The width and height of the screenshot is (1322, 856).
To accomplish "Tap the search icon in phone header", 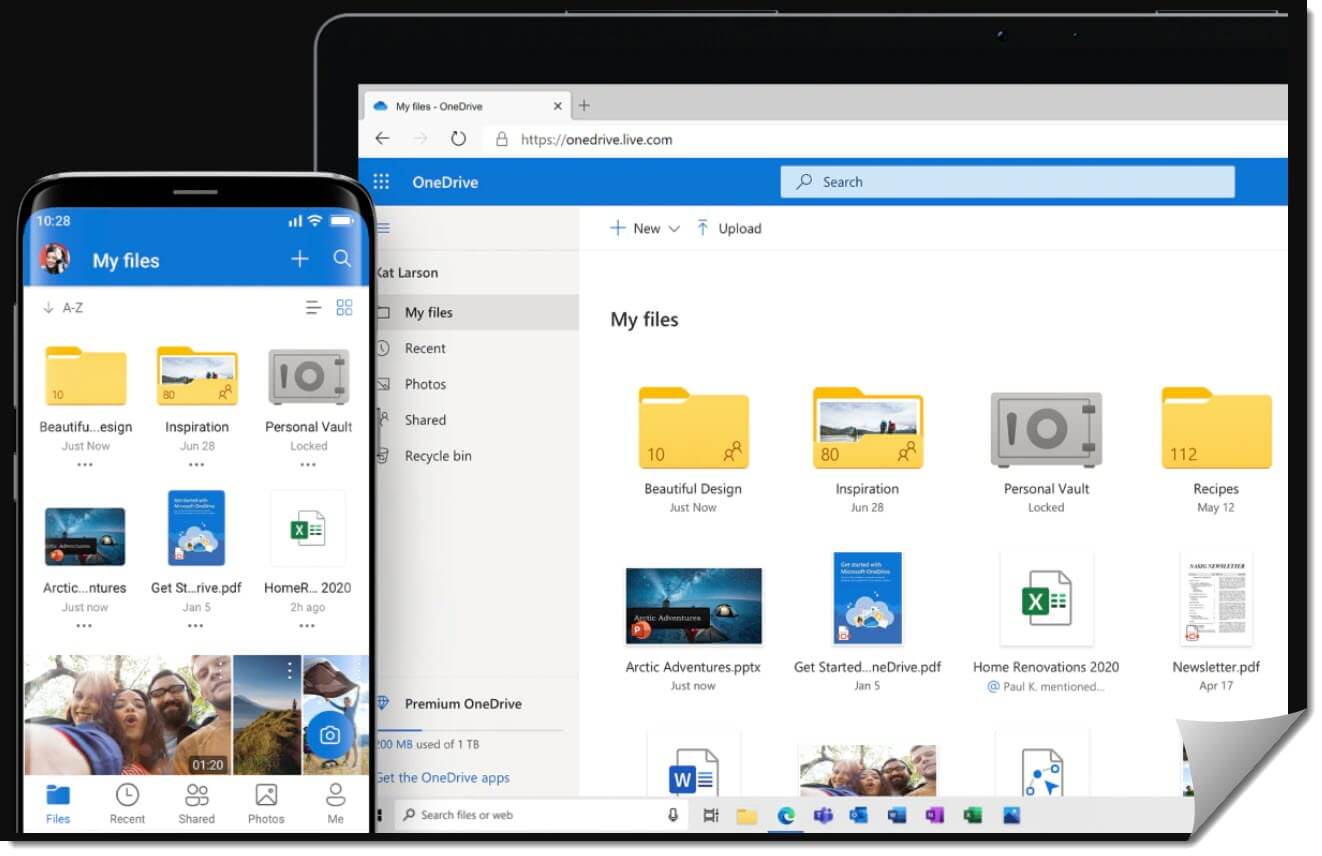I will point(342,259).
